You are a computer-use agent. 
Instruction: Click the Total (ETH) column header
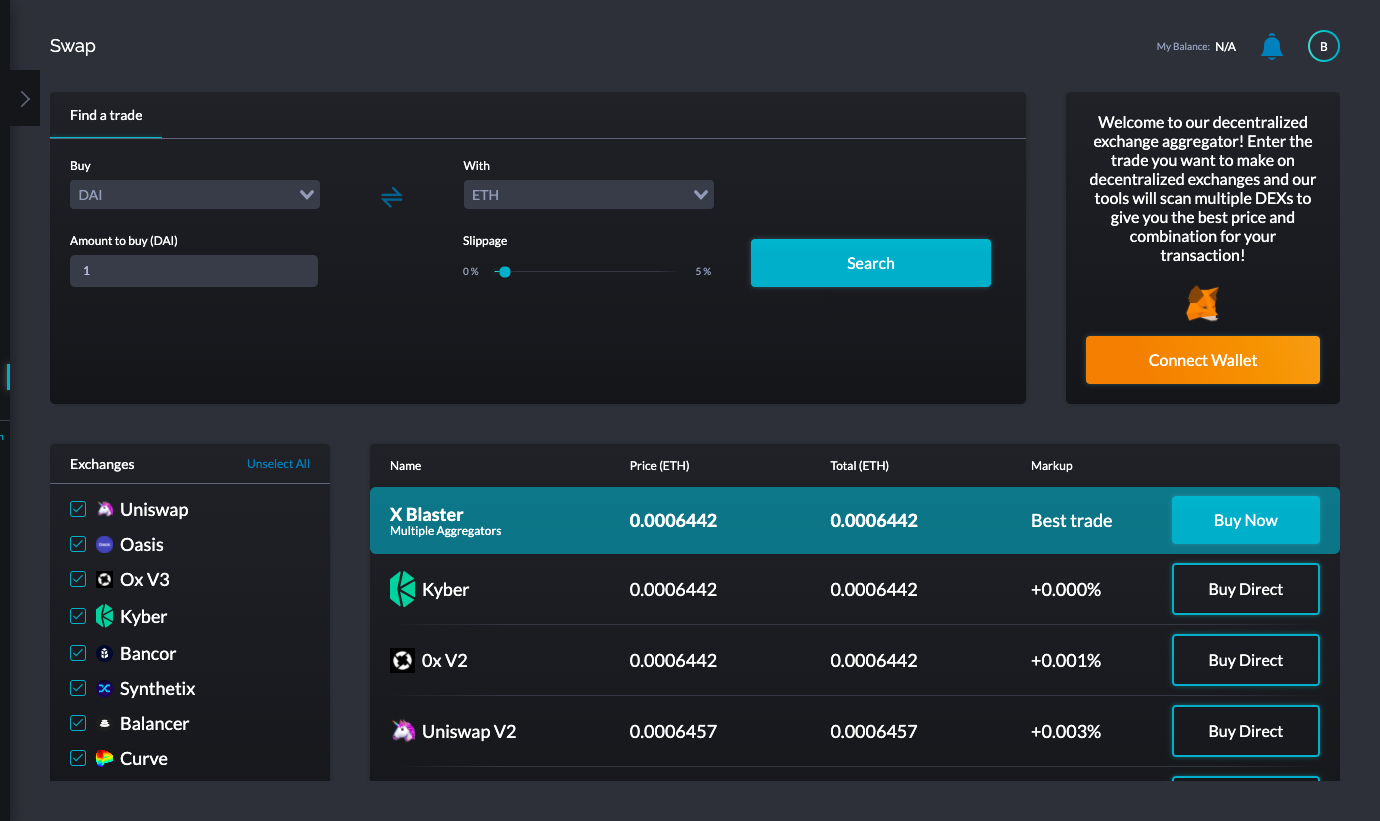pyautogui.click(x=860, y=466)
